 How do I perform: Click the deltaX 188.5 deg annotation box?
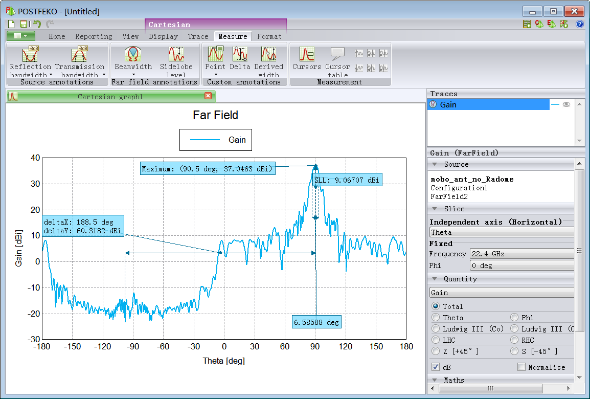(x=83, y=226)
